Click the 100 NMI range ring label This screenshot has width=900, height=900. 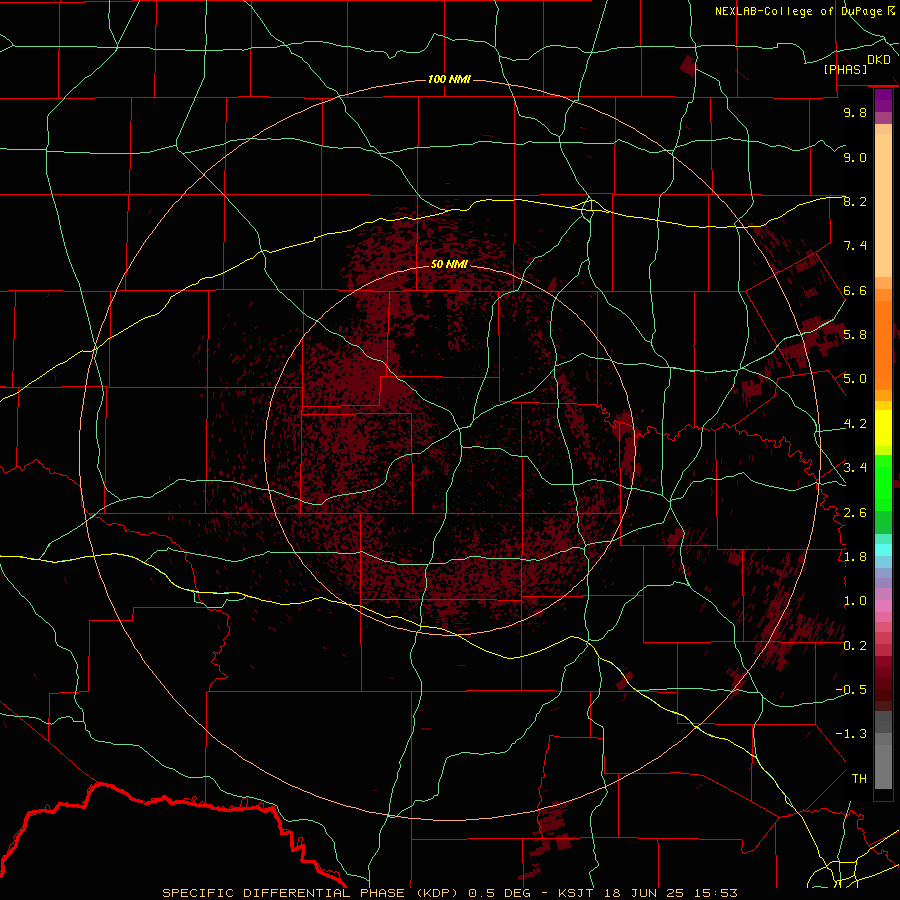pyautogui.click(x=449, y=79)
